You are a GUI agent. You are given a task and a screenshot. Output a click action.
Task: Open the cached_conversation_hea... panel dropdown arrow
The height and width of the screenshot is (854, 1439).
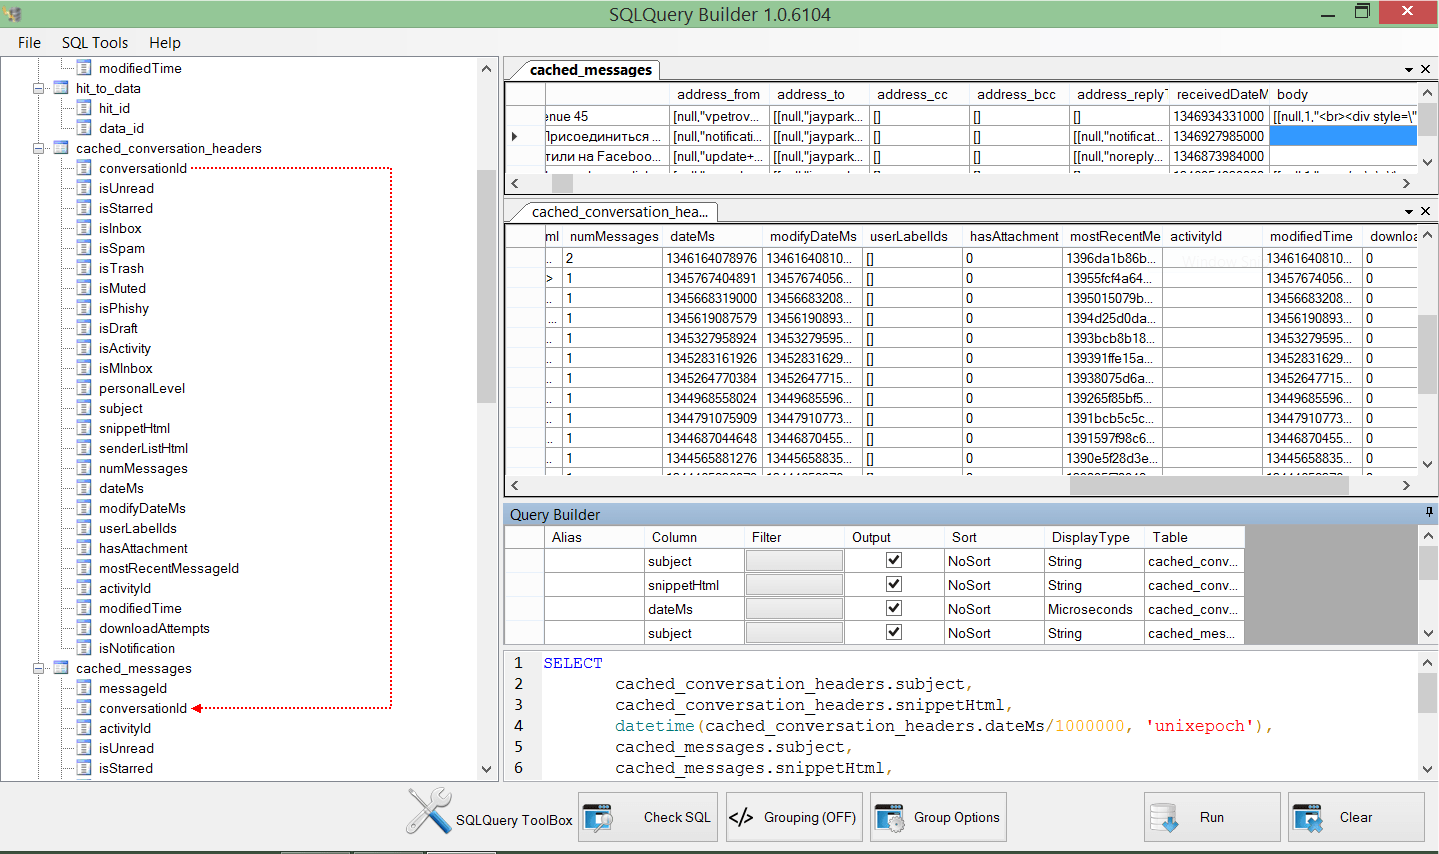click(1409, 212)
